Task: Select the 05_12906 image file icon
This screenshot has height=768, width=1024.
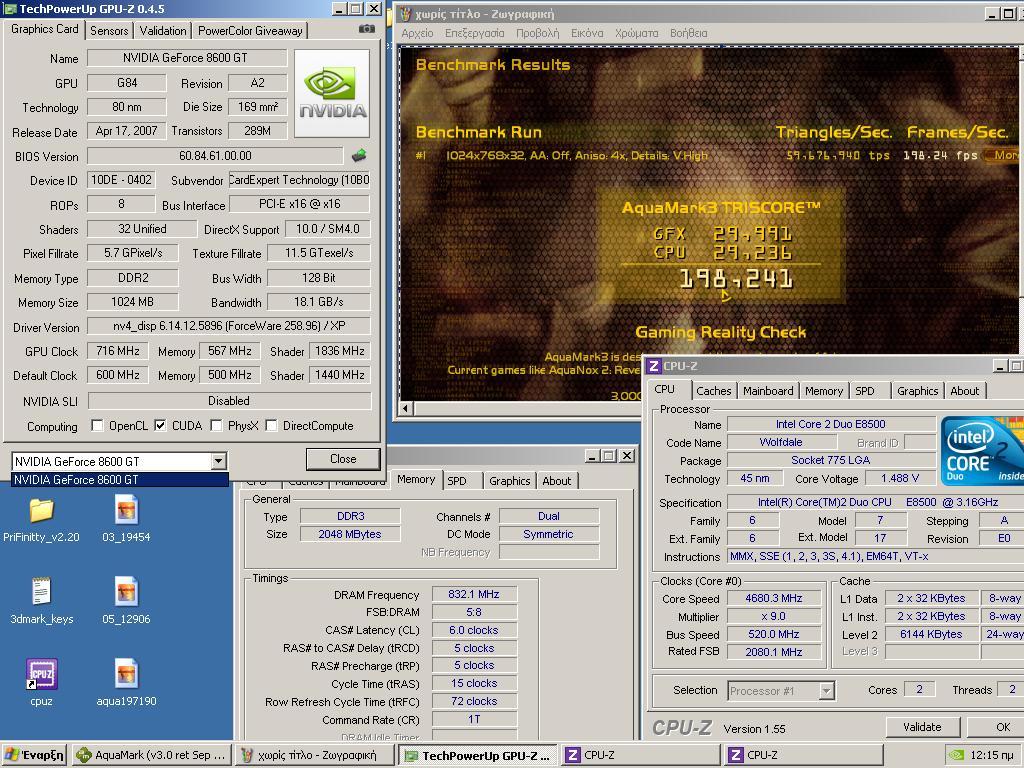Action: (126, 592)
